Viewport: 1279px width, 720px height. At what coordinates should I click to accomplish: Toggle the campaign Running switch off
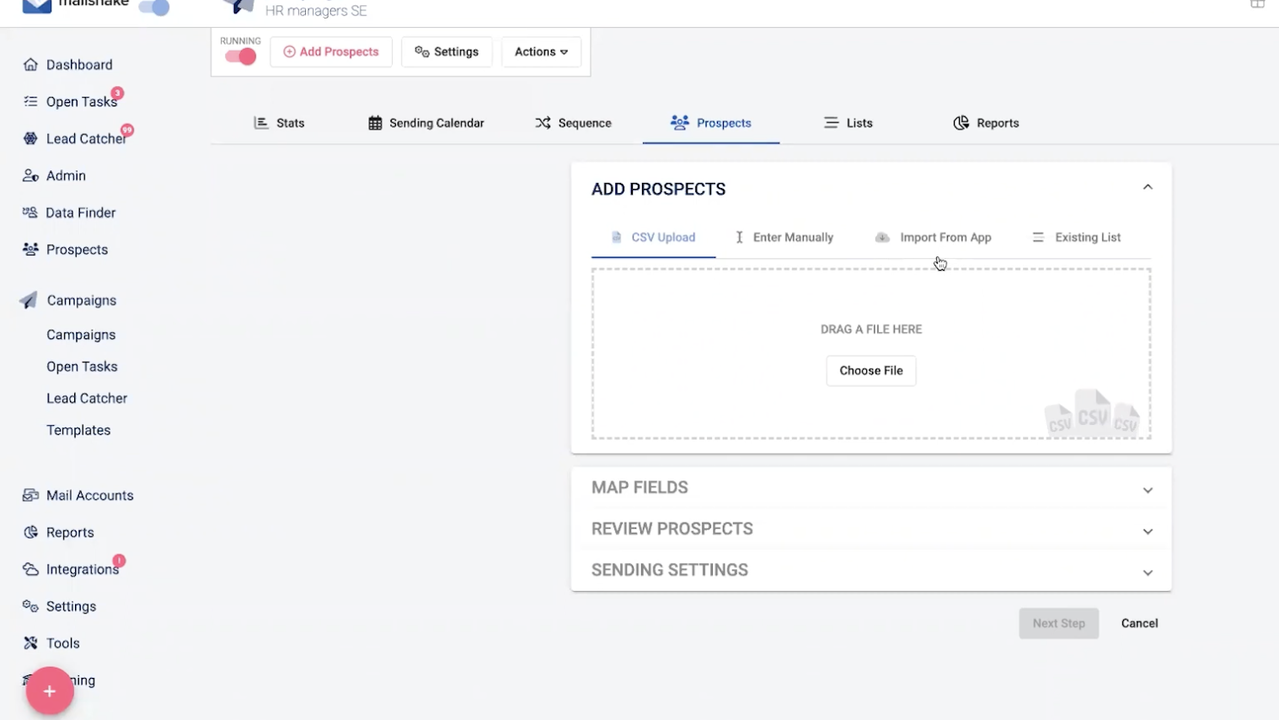pyautogui.click(x=241, y=57)
